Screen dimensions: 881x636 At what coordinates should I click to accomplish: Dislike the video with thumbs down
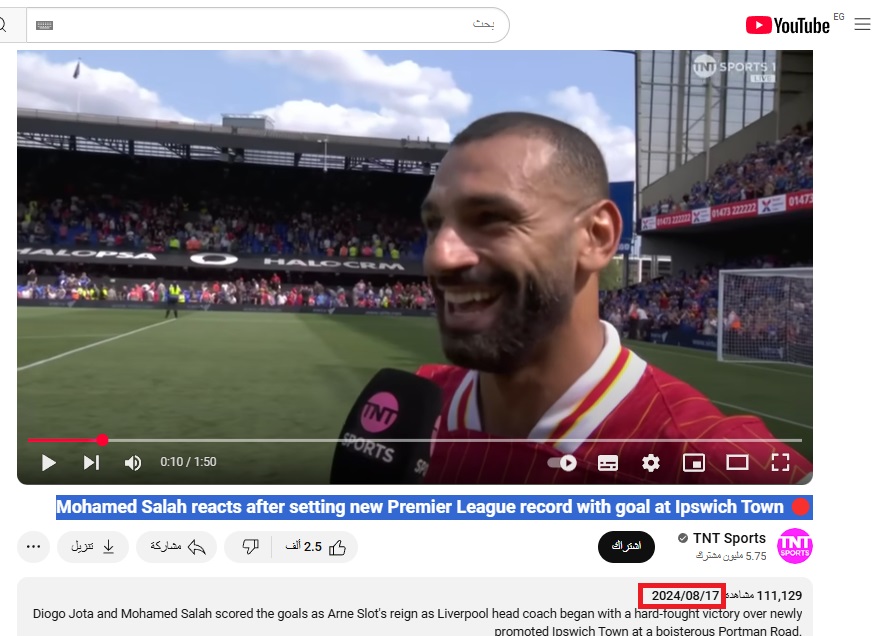pyautogui.click(x=249, y=547)
